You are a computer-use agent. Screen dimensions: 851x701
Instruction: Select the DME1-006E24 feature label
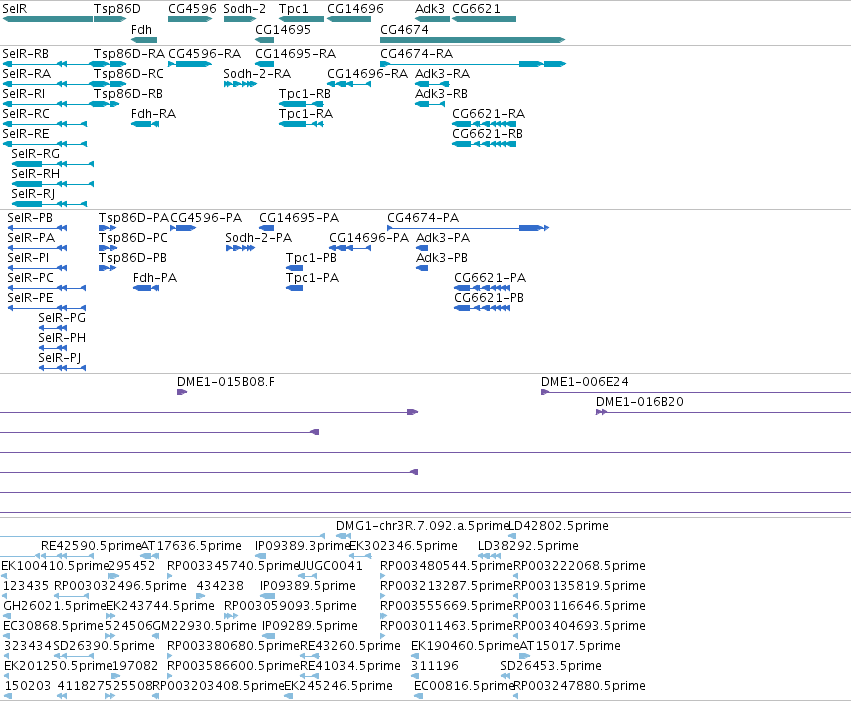585,381
